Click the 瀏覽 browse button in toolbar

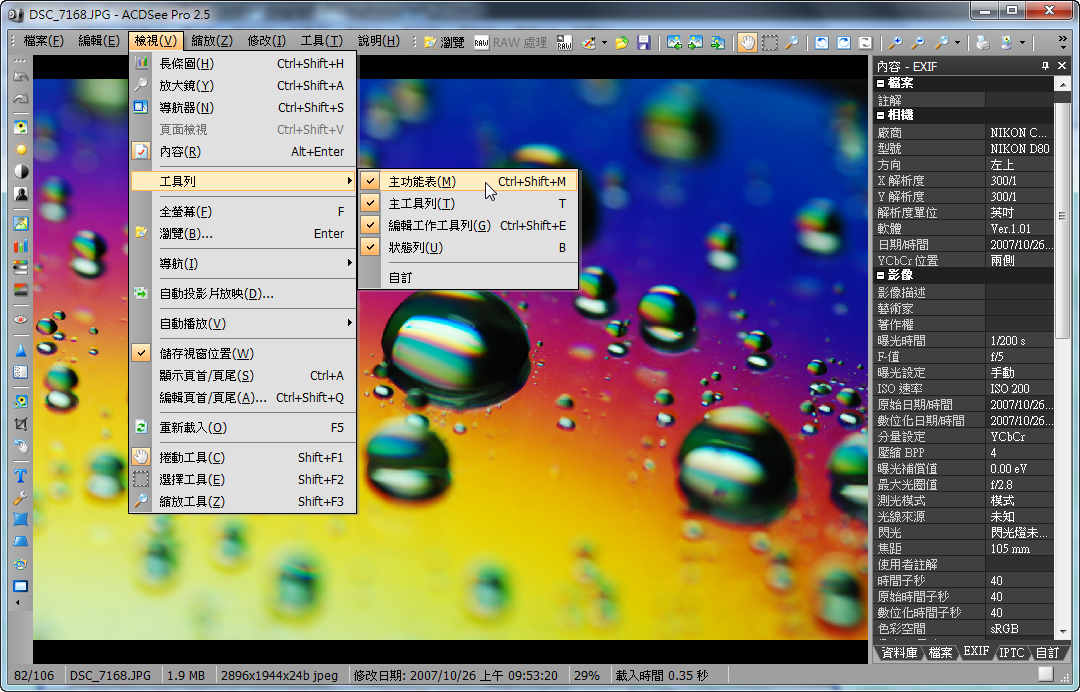tap(444, 42)
